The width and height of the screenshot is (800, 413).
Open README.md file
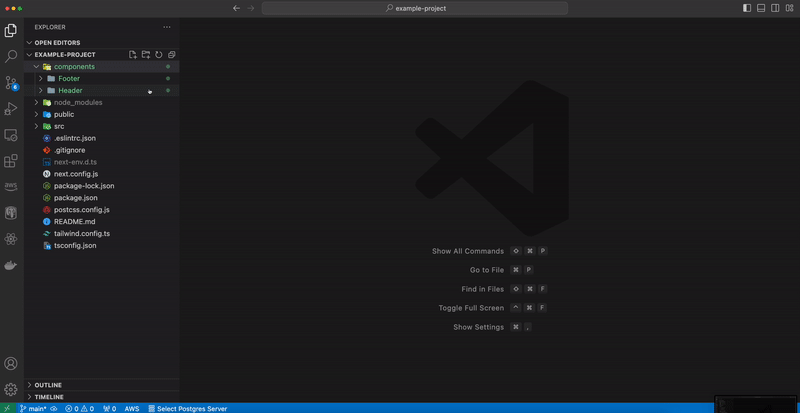(x=102, y=222)
